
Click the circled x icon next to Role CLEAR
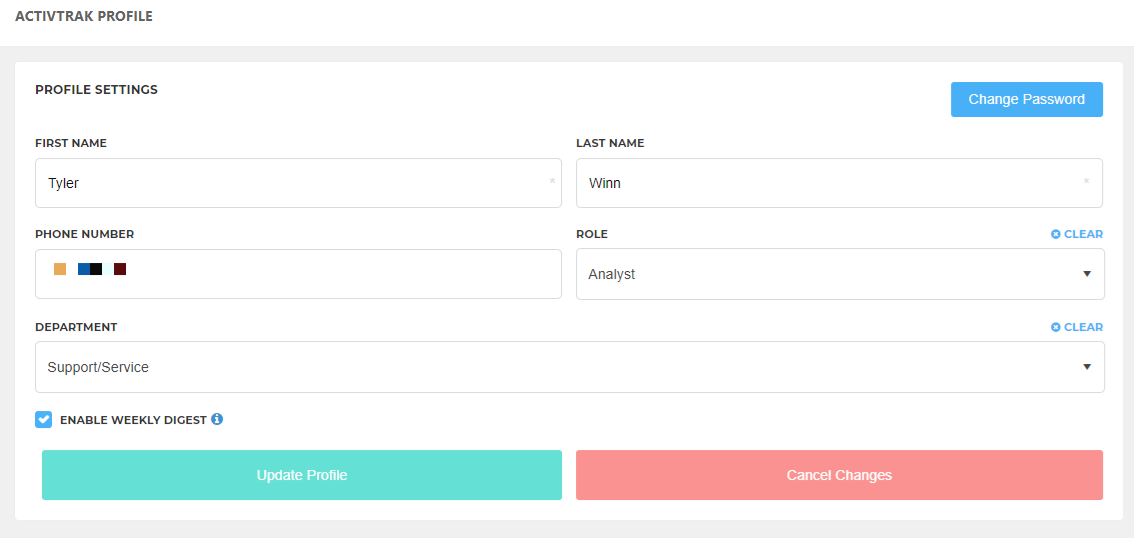tap(1056, 234)
